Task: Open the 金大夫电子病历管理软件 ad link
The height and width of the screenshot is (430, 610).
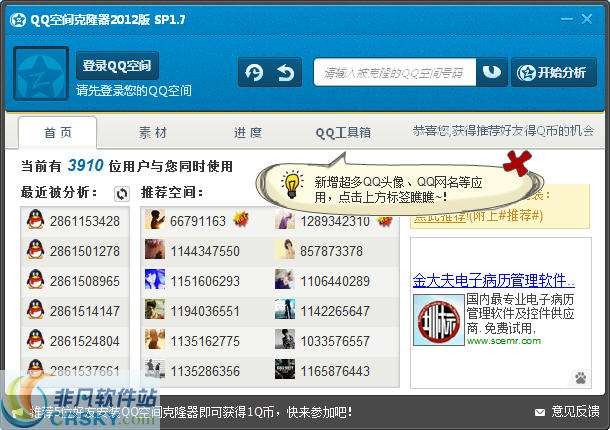Action: pyautogui.click(x=494, y=280)
